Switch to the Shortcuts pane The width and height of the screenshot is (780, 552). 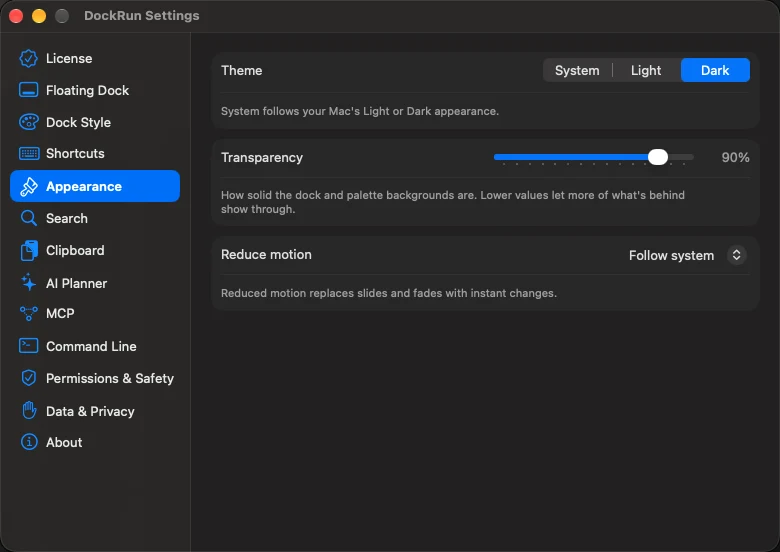95,154
